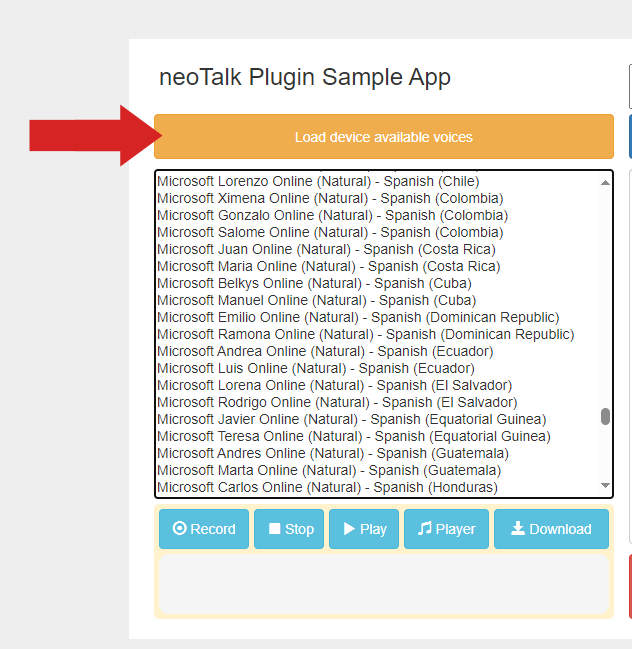Click the Download button

[551, 529]
